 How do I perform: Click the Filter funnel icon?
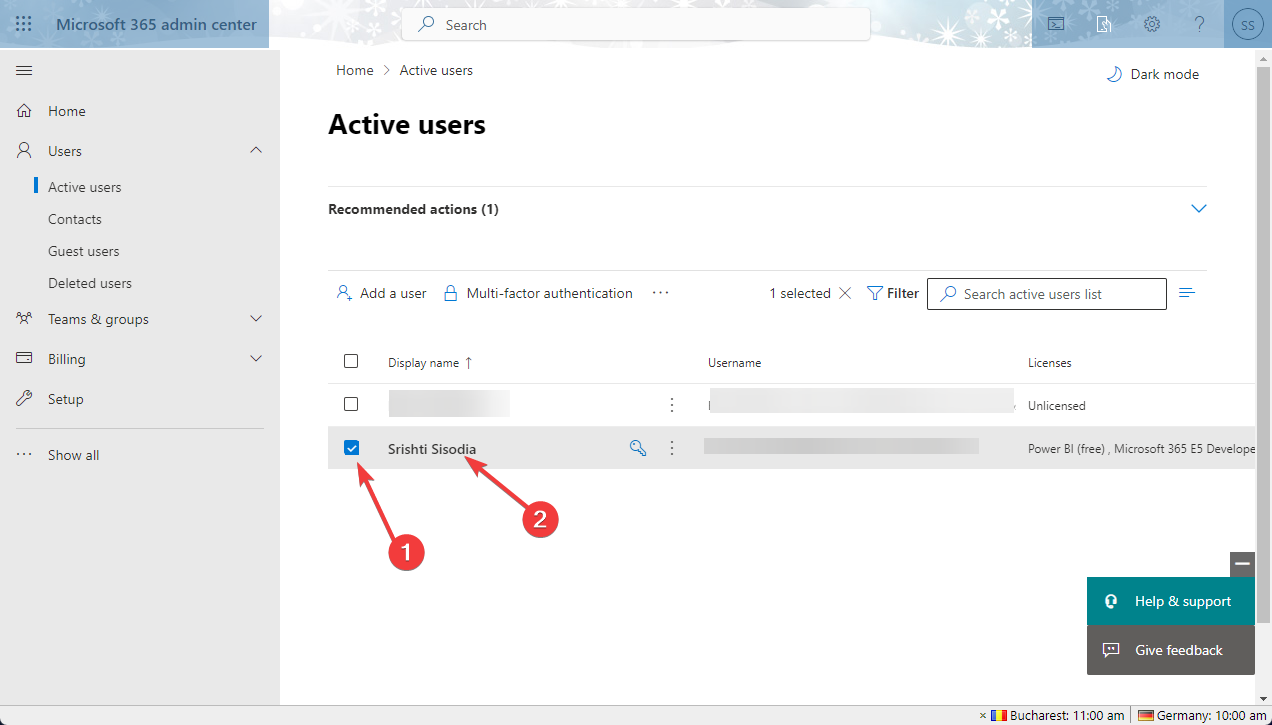point(874,293)
